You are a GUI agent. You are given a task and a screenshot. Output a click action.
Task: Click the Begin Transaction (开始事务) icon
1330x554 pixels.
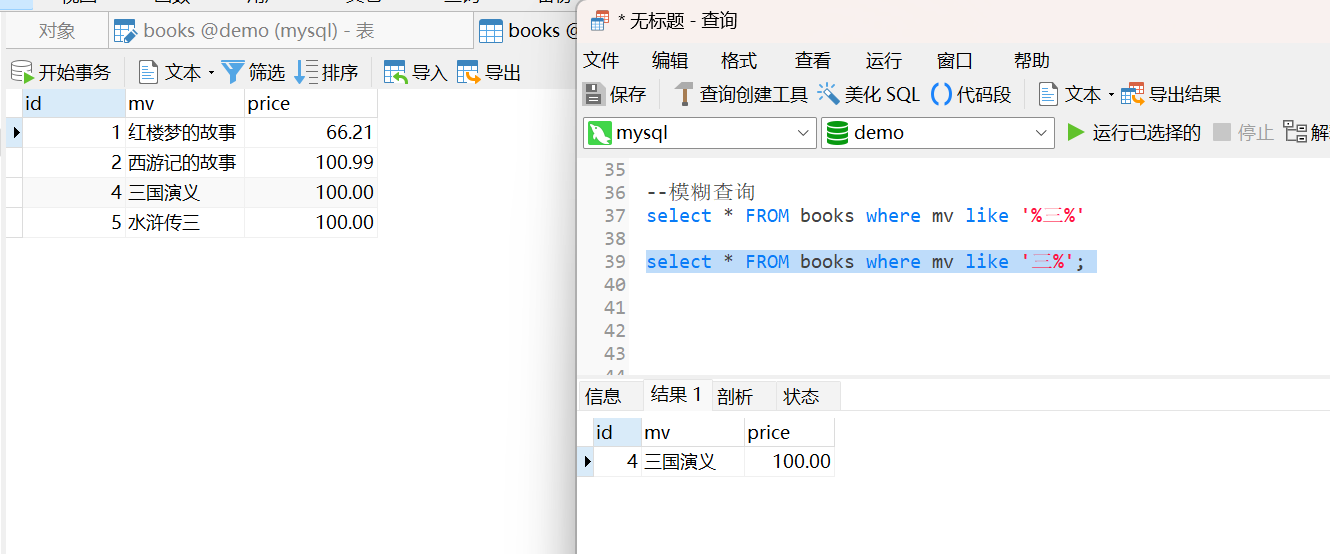[x=22, y=72]
